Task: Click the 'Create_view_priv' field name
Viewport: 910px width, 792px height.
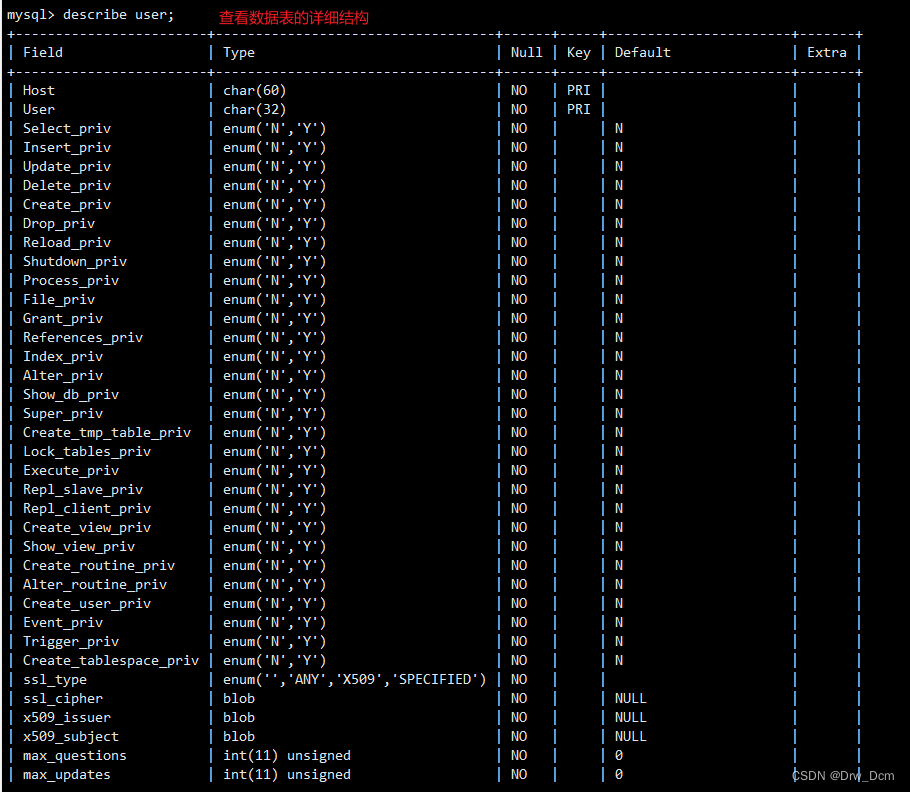Action: (x=87, y=528)
